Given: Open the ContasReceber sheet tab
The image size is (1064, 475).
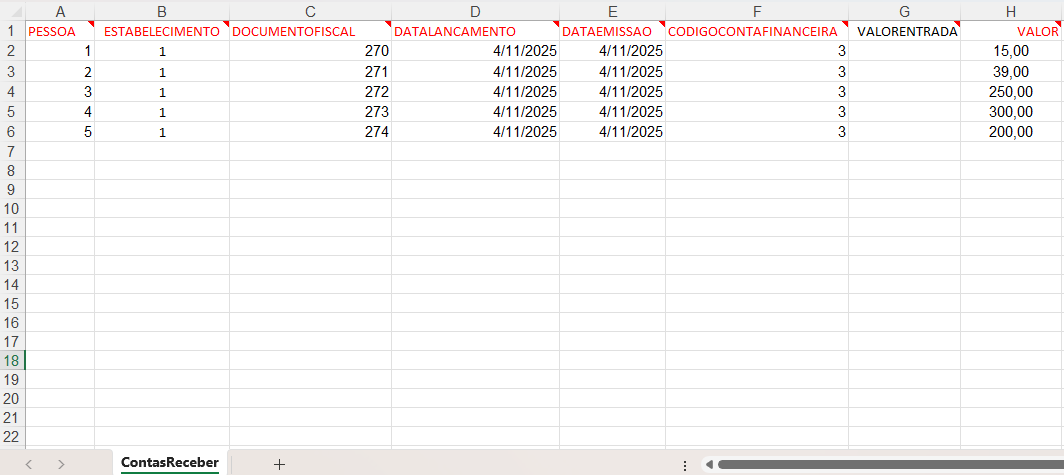Looking at the screenshot, I should click(169, 463).
